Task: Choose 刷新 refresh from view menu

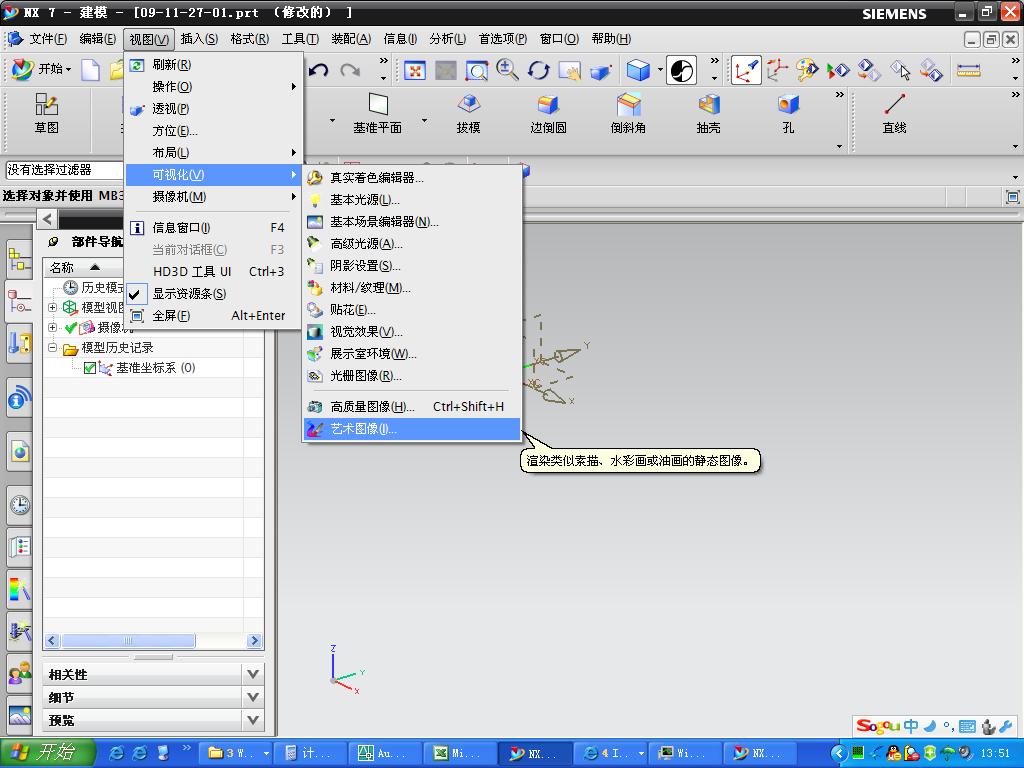Action: click(x=213, y=65)
